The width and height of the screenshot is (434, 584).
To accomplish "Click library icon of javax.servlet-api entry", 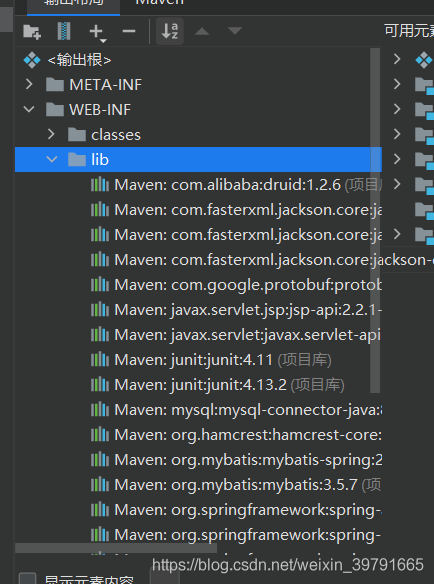I will coord(100,335).
